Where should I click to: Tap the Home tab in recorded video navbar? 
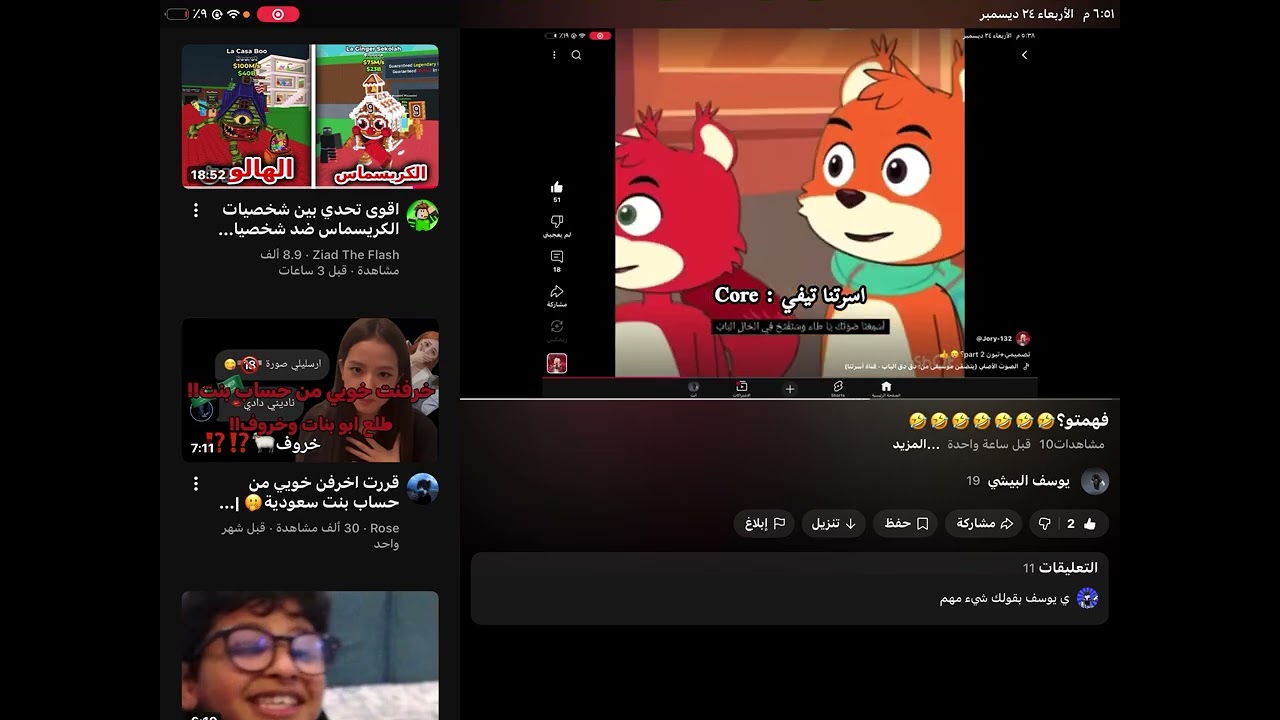click(885, 389)
